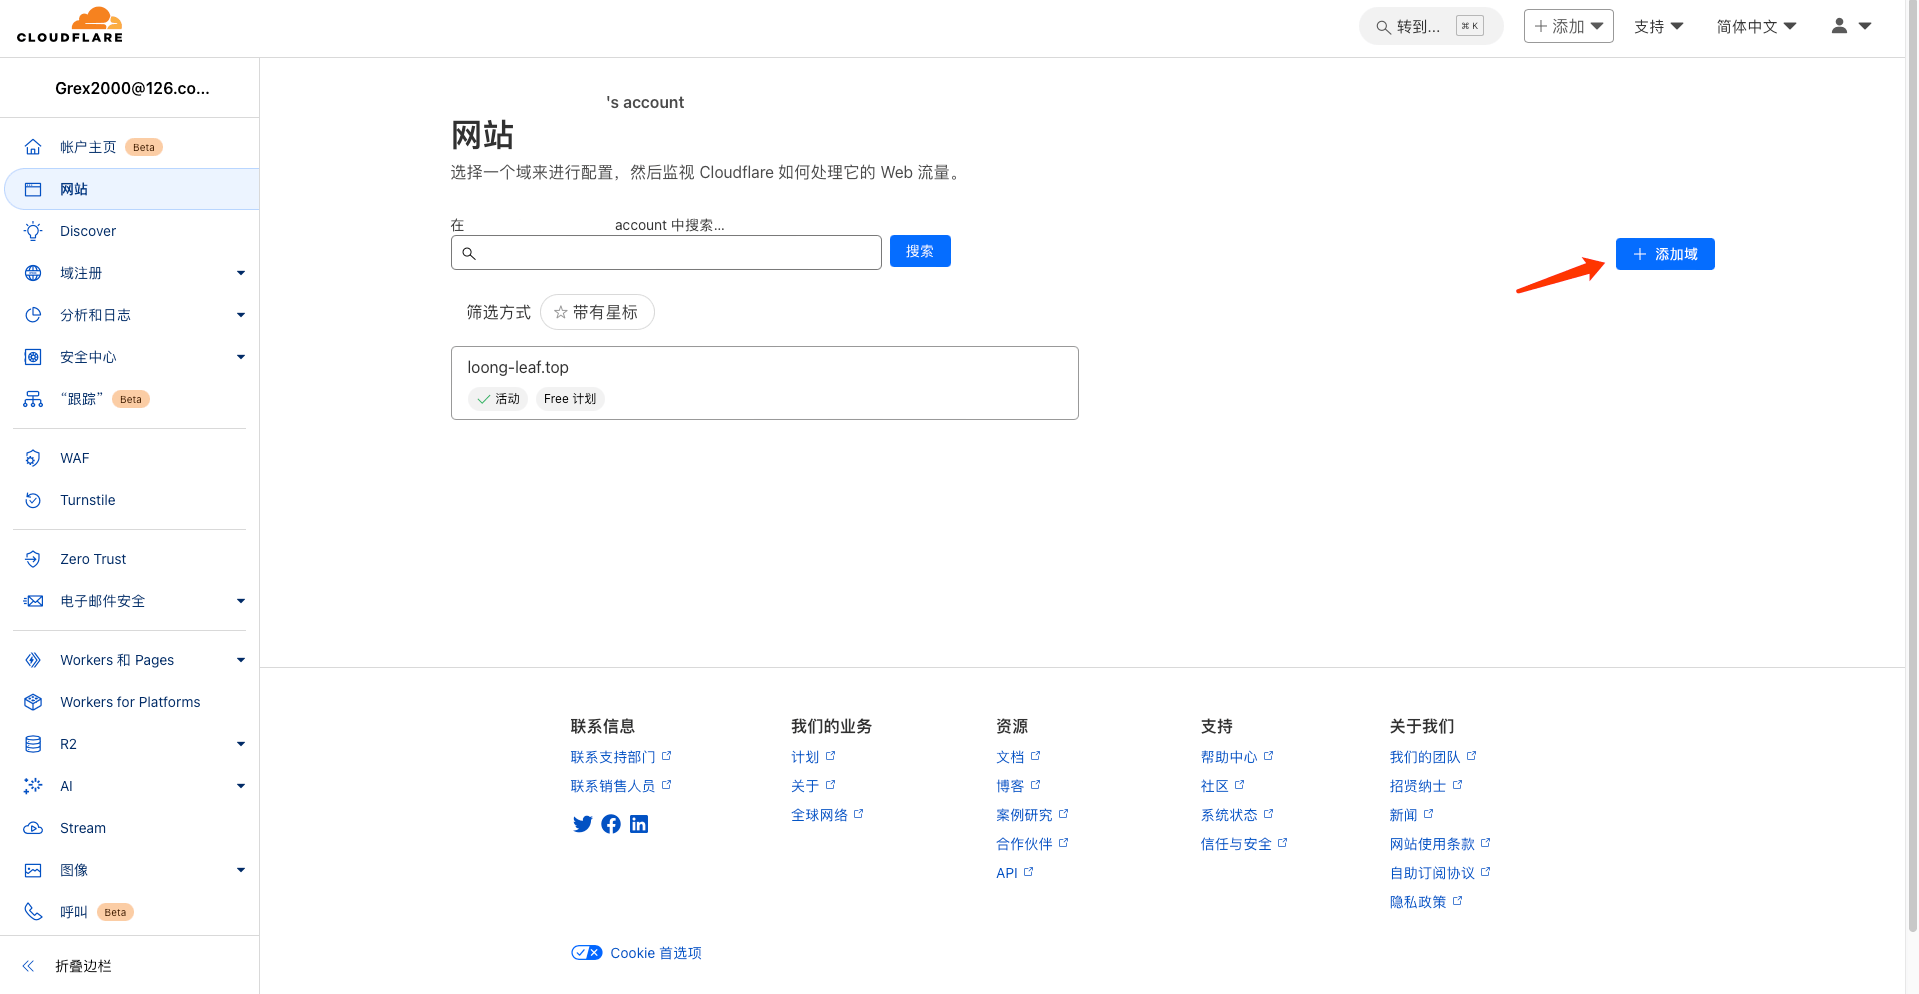Screen dimensions: 1919x994
Task: Click the Workers 和 Pages icon
Action: point(33,660)
